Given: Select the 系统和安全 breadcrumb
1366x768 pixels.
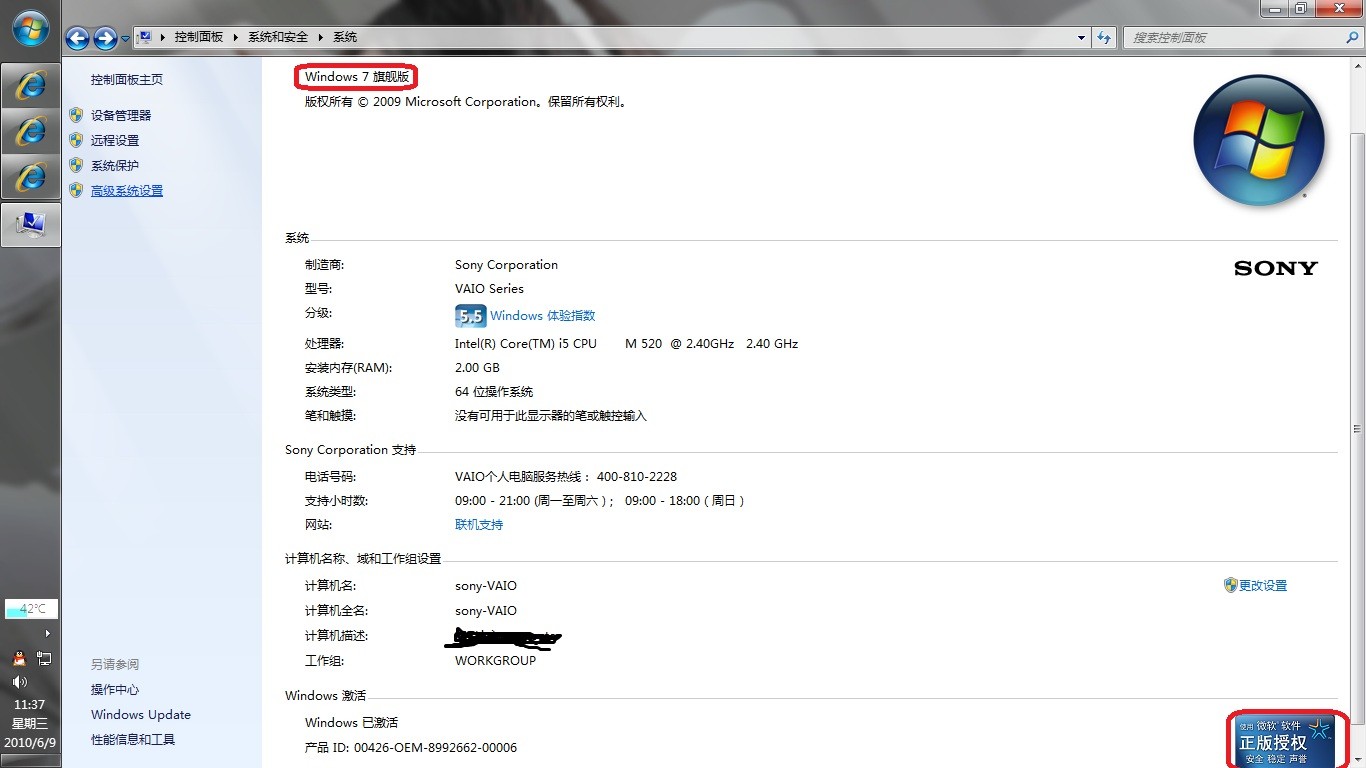Looking at the screenshot, I should [x=278, y=37].
